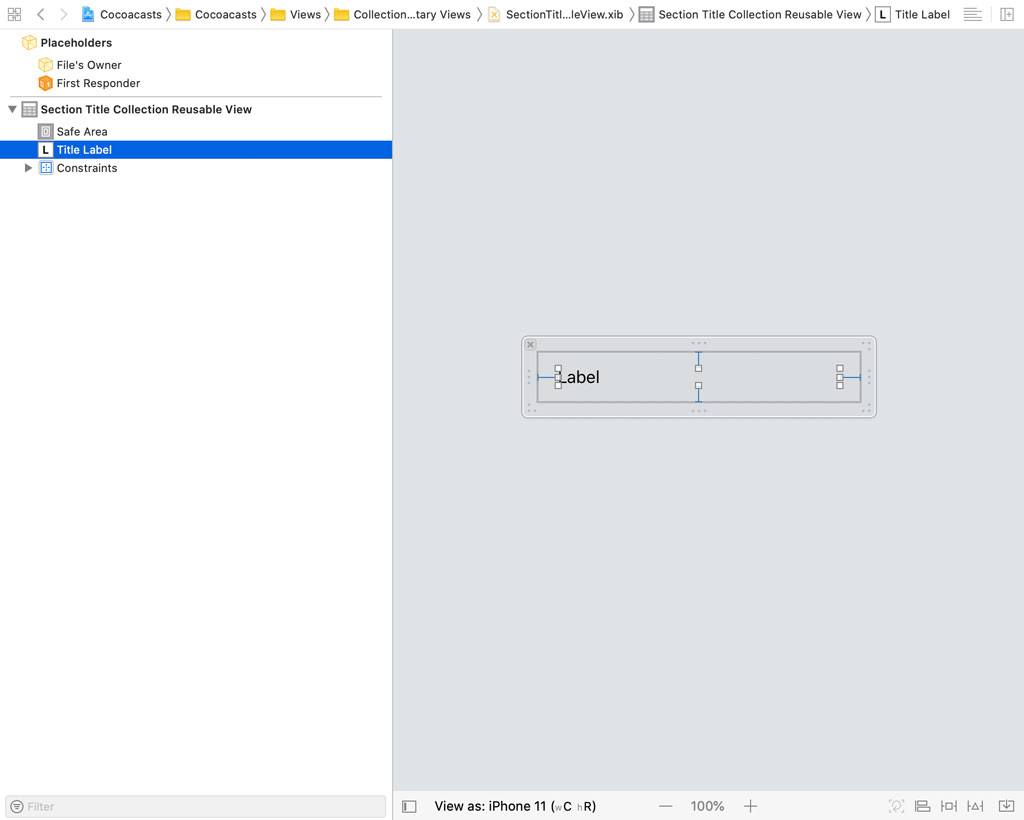Image resolution: width=1024 pixels, height=820 pixels.
Task: Open the Add New Constraints popover
Action: click(x=974, y=806)
